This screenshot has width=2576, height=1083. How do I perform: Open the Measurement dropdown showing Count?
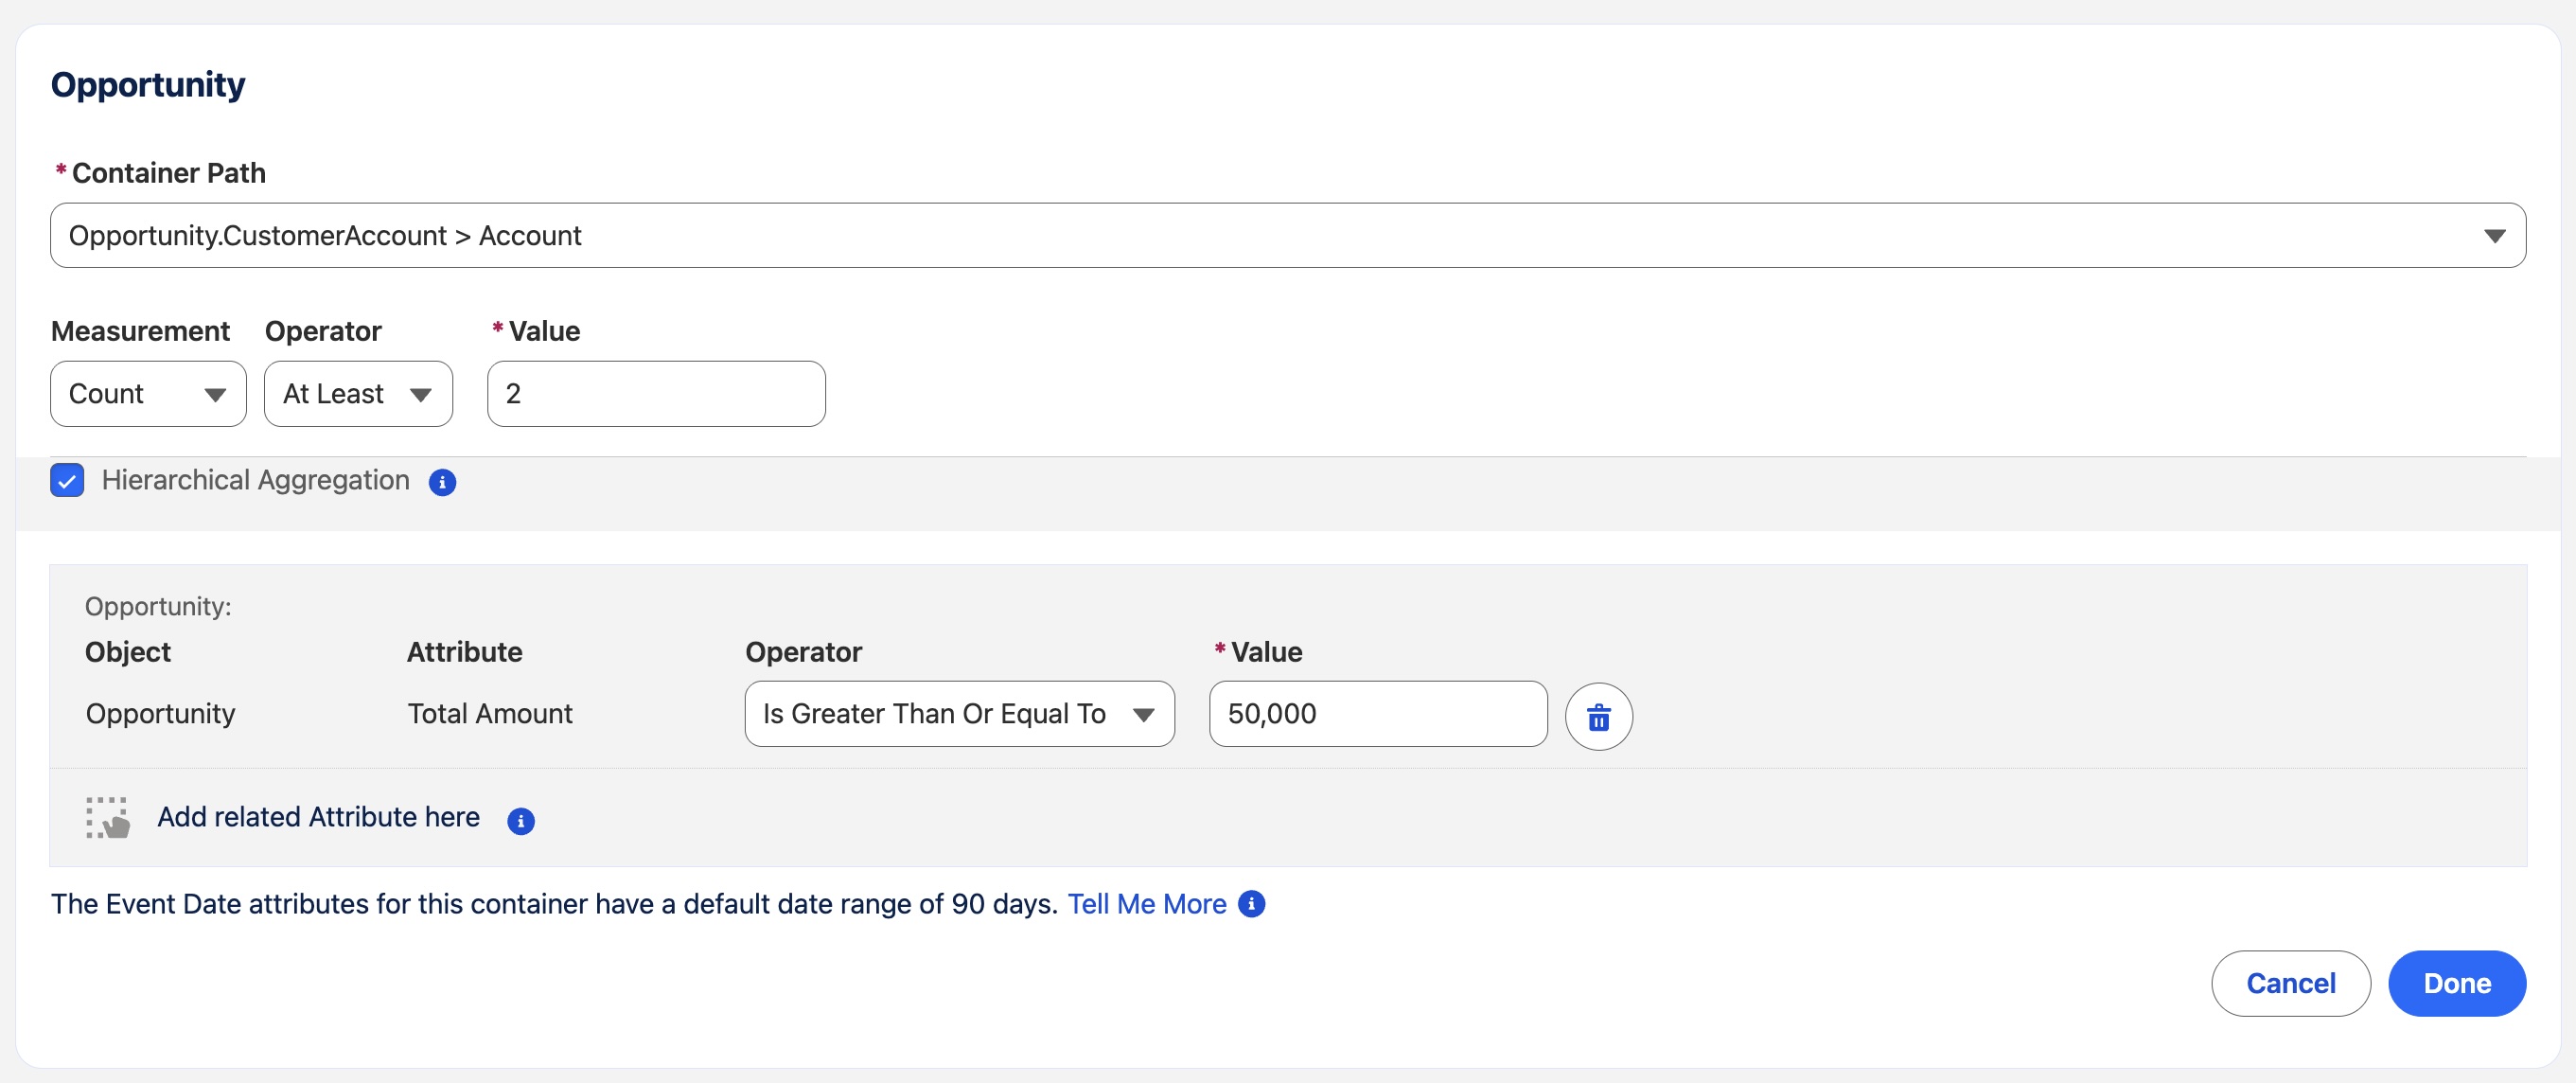click(x=148, y=393)
